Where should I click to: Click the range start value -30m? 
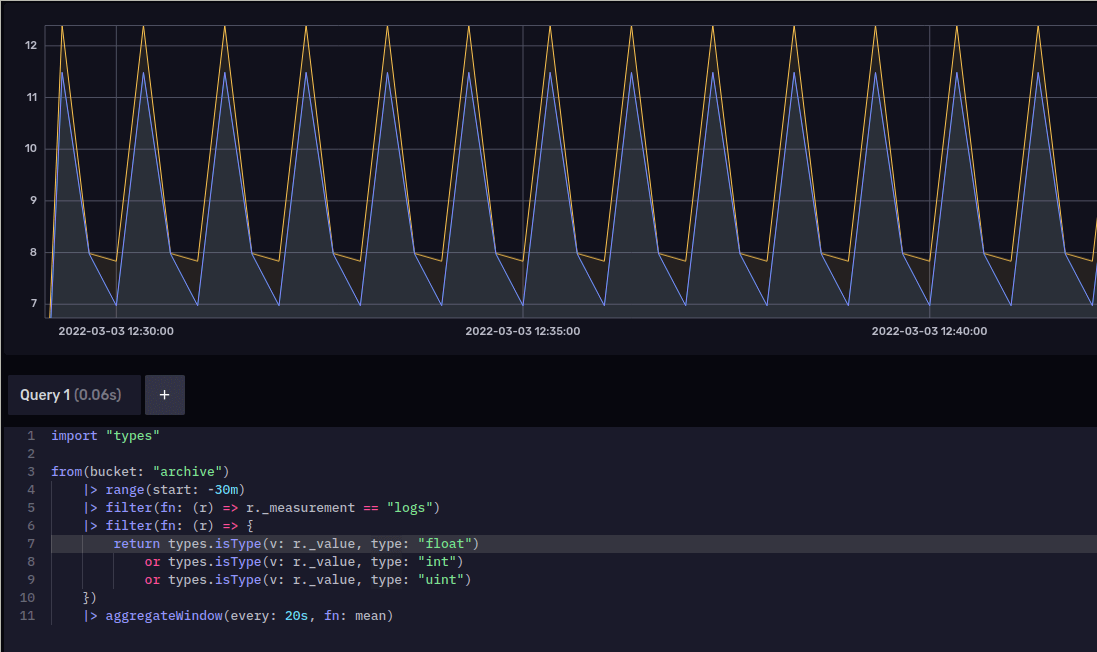[223, 489]
